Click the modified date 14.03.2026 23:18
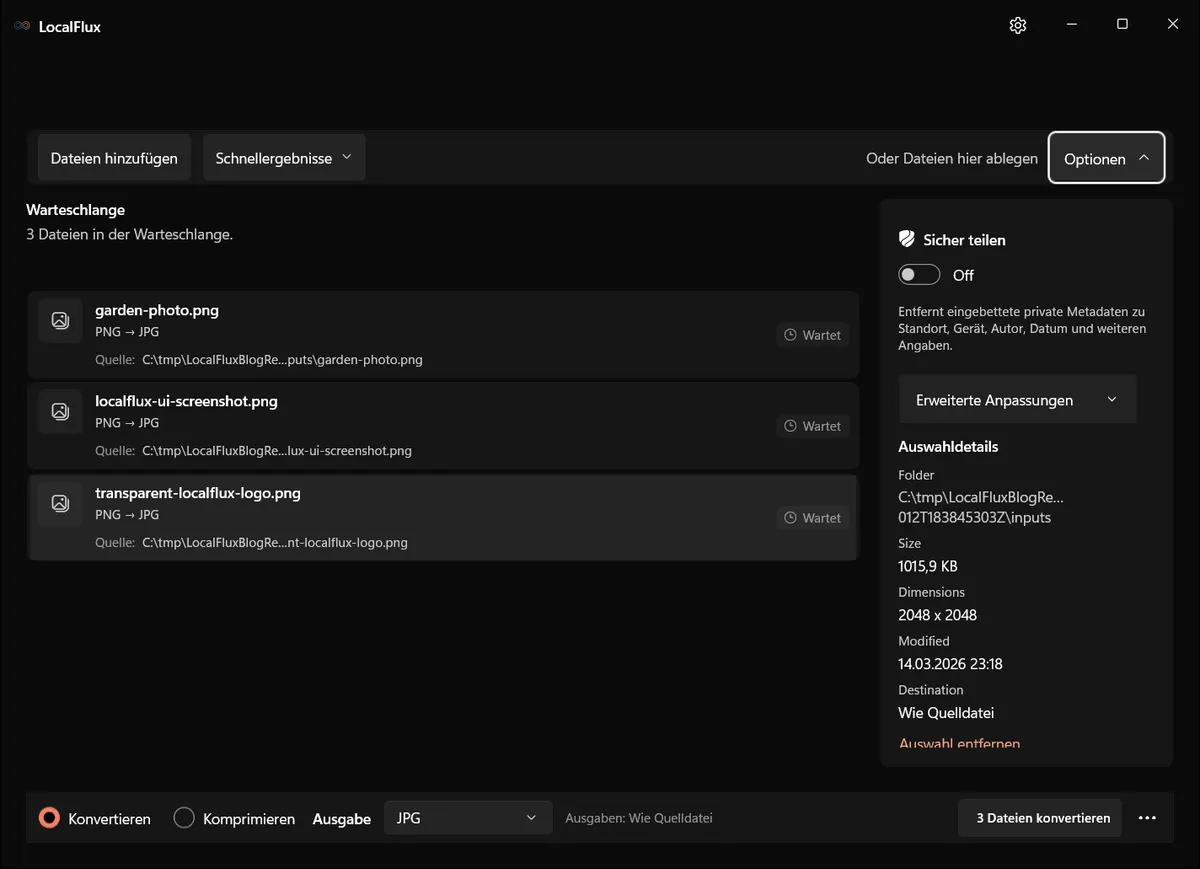This screenshot has height=869, width=1200. [x=950, y=664]
